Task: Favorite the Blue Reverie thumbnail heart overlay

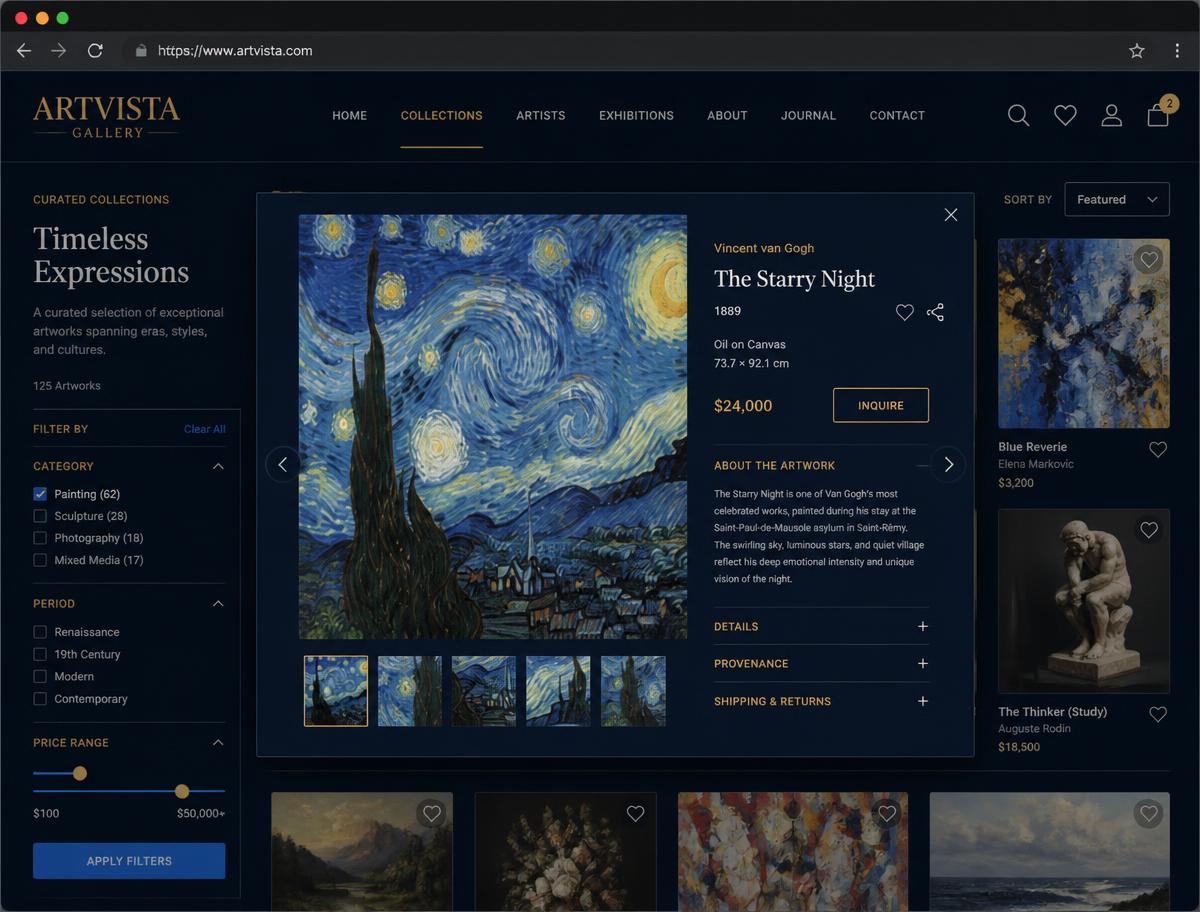Action: tap(1149, 260)
